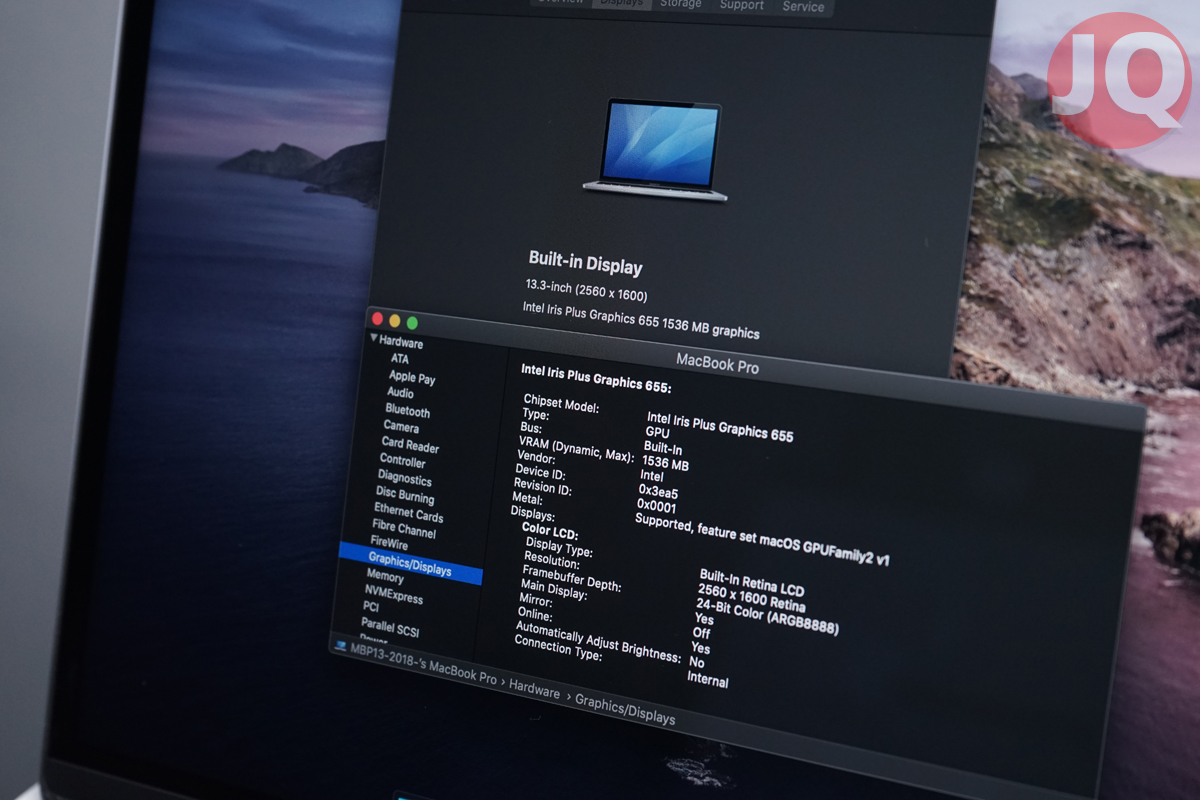The width and height of the screenshot is (1200, 800).
Task: Click the "Main Display:" label
Action: [x=553, y=589]
